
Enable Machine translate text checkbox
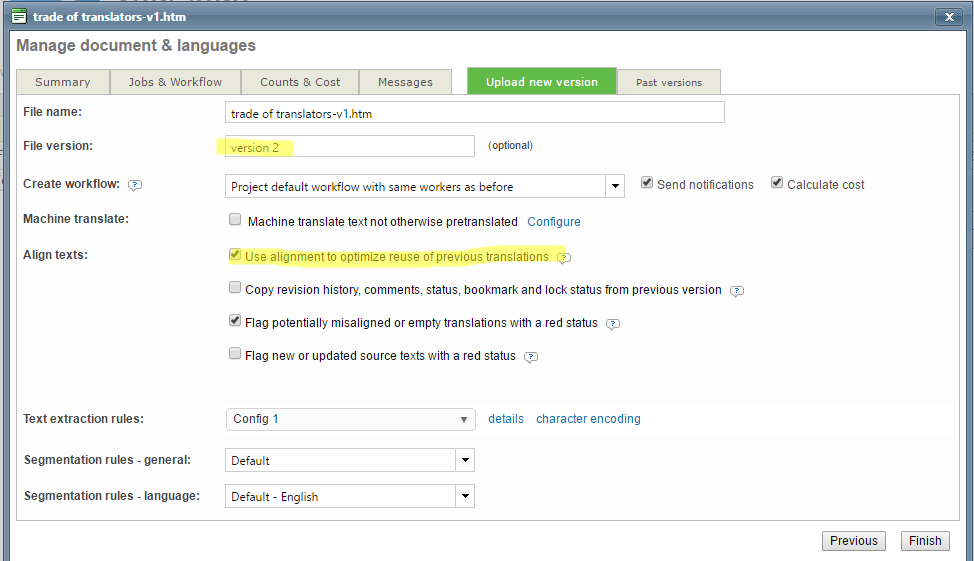(235, 221)
